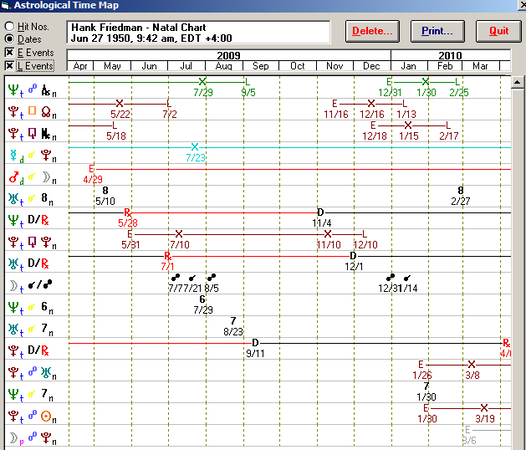
Task: Click the 7th house marker dated 8/23
Action: [233, 321]
